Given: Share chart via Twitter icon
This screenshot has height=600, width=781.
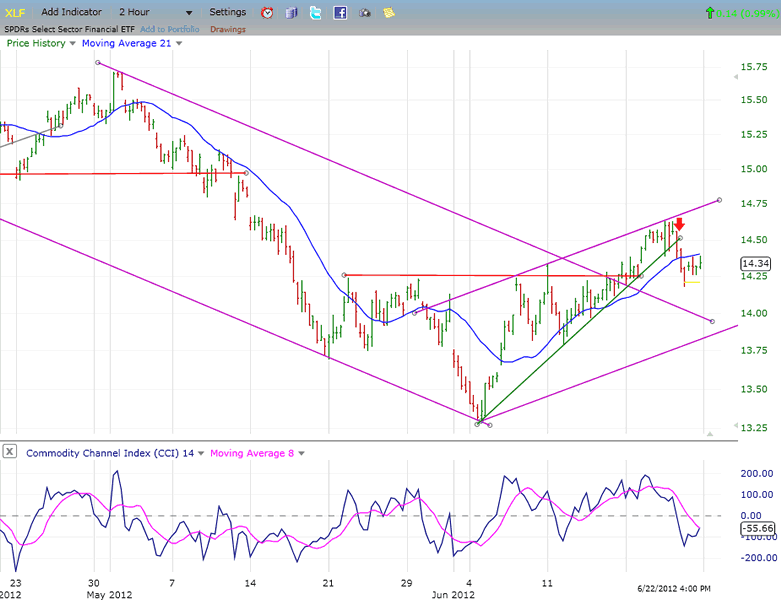Looking at the screenshot, I should (x=316, y=13).
